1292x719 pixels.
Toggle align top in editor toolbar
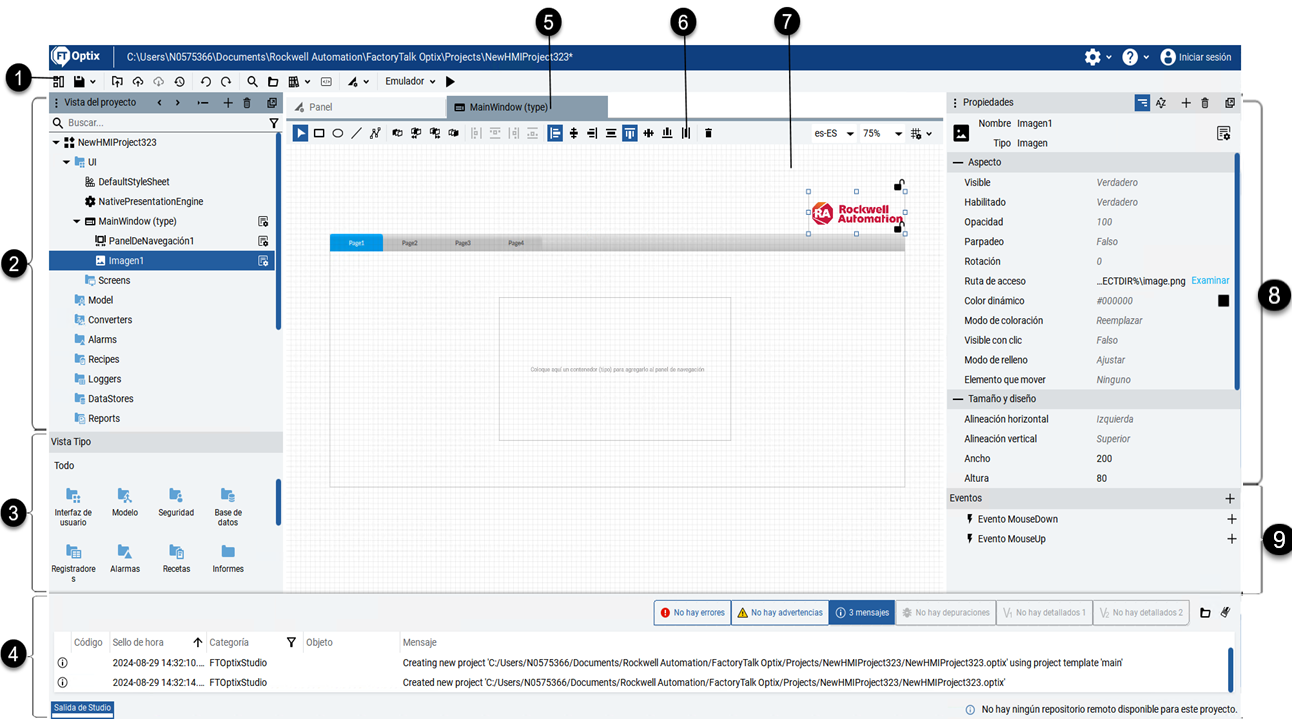click(x=630, y=133)
